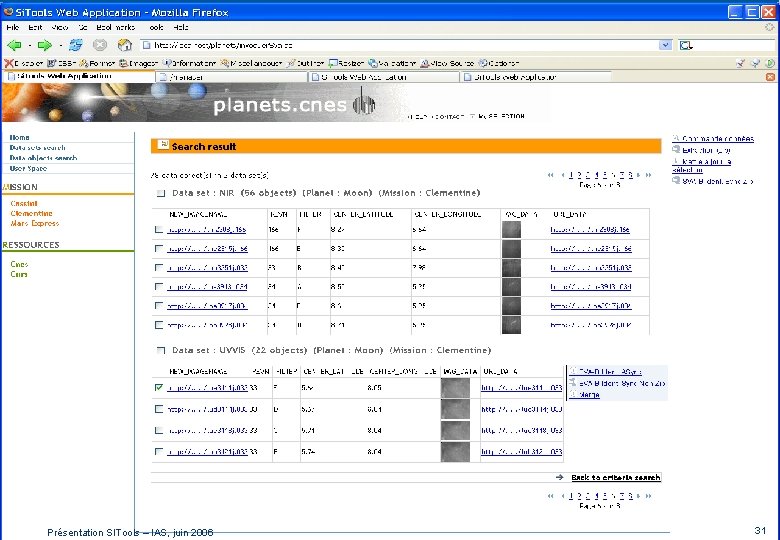Open the Home page via the house icon
Screen dimensions: 780x540
coord(124,45)
